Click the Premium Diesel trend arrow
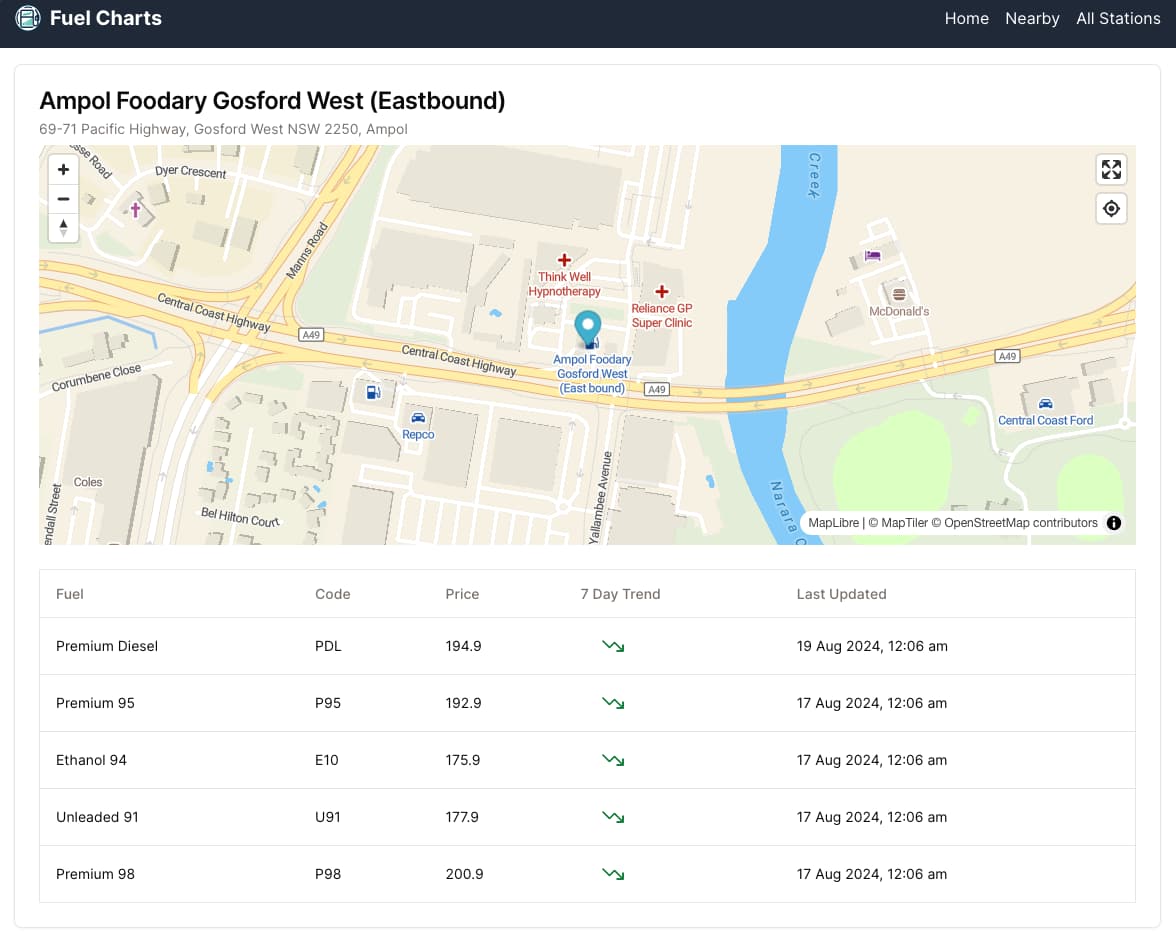This screenshot has height=940, width=1176. [x=613, y=647]
